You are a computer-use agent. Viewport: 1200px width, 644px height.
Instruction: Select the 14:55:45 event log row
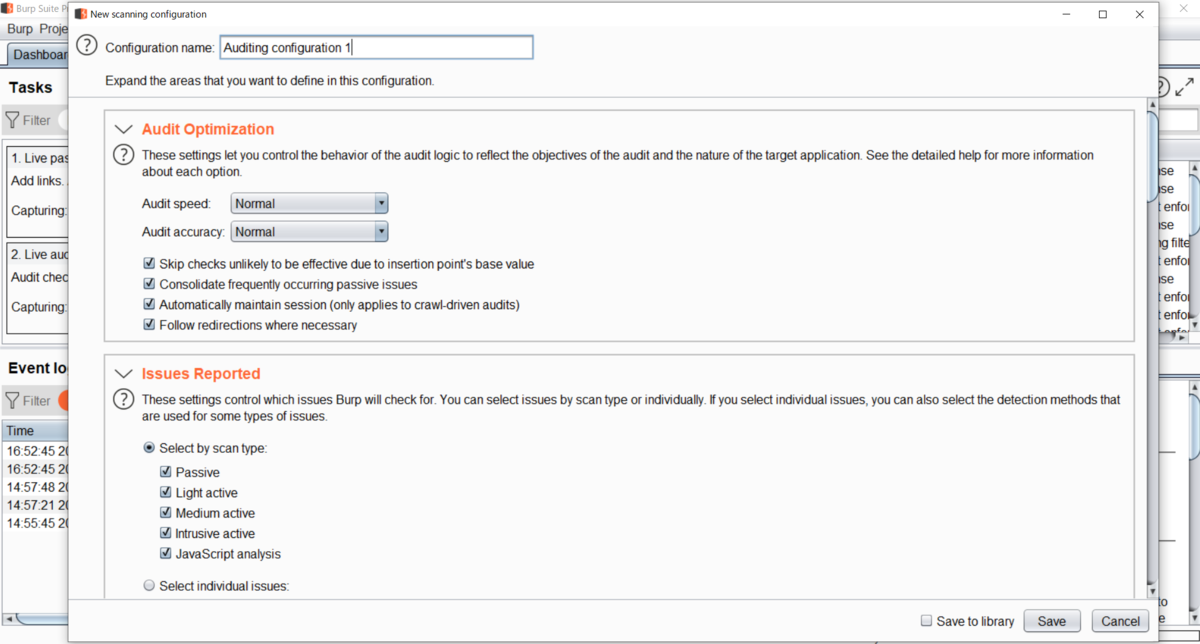pyautogui.click(x=36, y=523)
